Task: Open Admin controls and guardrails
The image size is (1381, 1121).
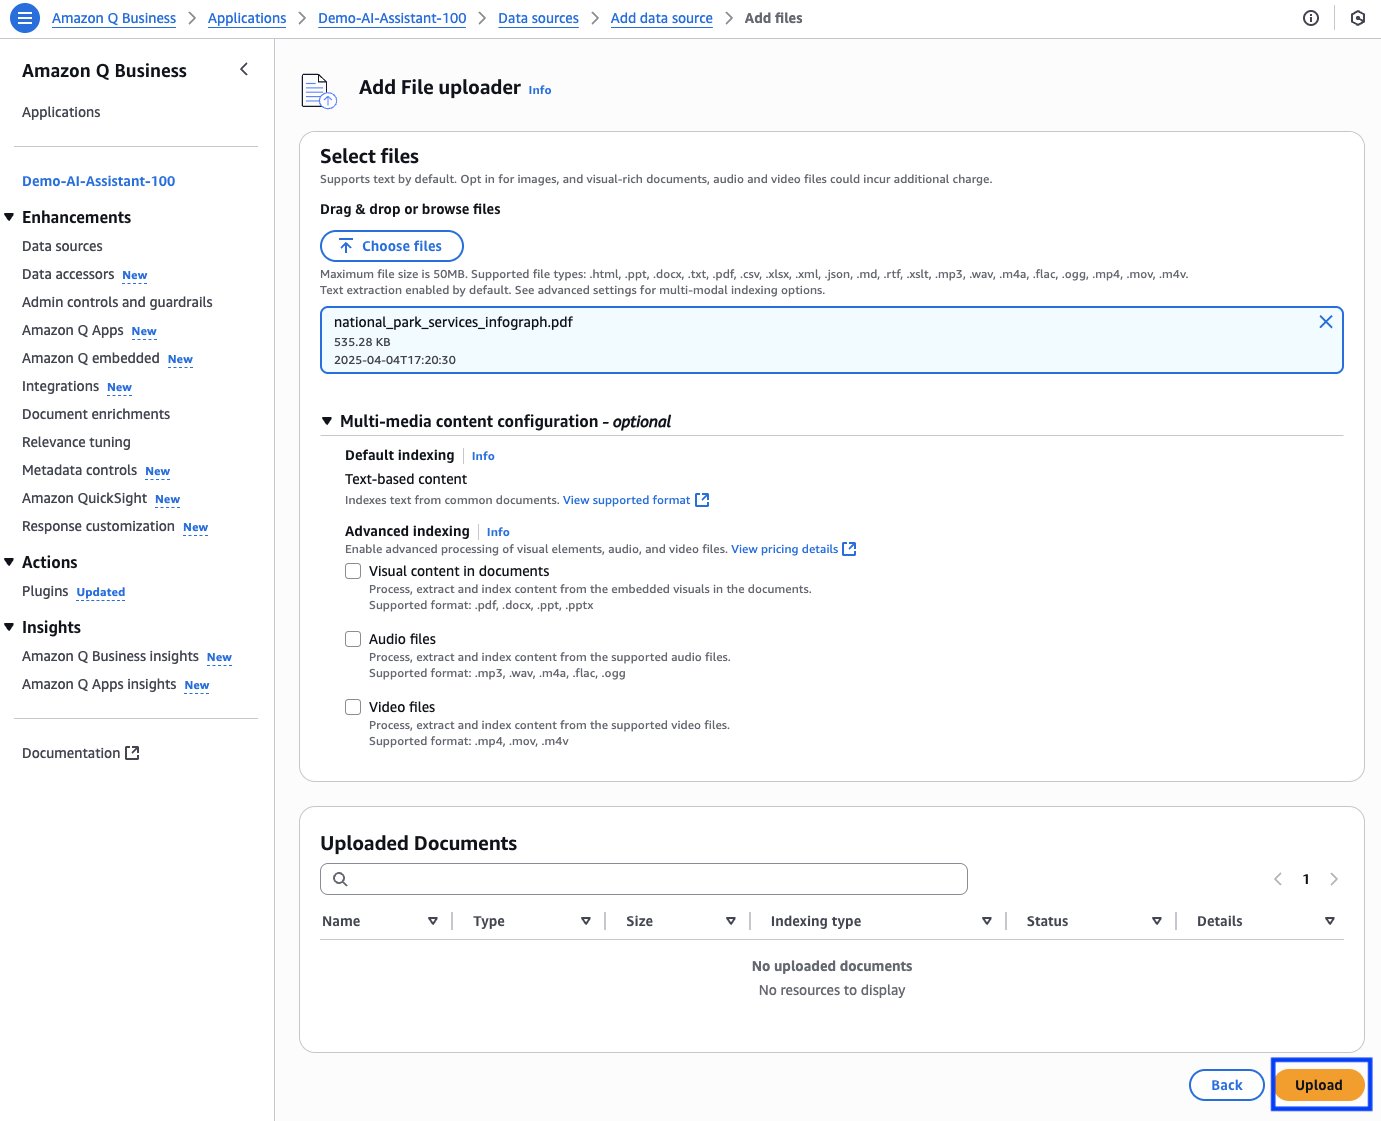Action: tap(117, 302)
